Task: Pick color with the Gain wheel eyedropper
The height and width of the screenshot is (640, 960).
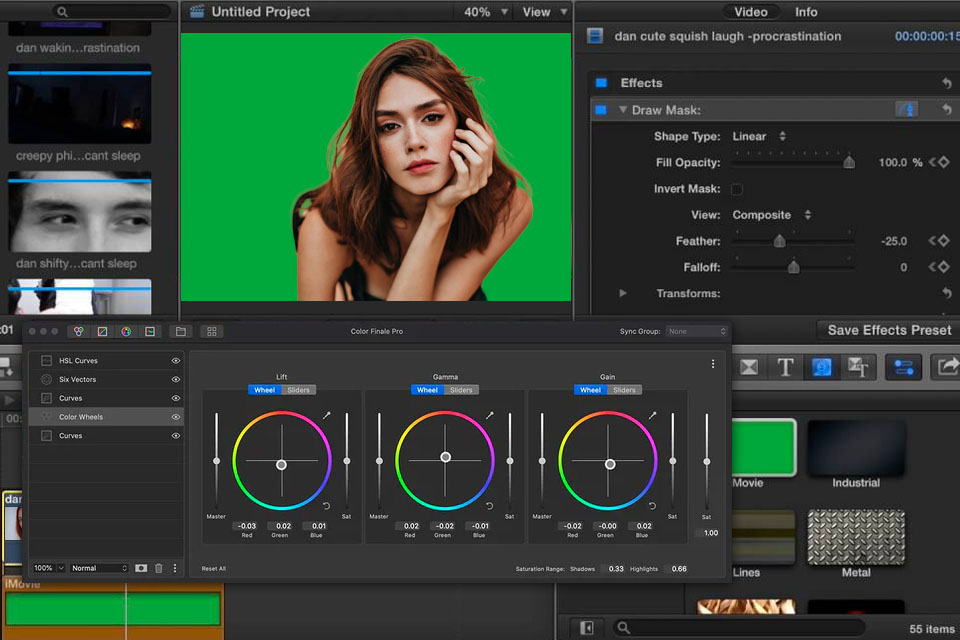Action: click(x=652, y=415)
